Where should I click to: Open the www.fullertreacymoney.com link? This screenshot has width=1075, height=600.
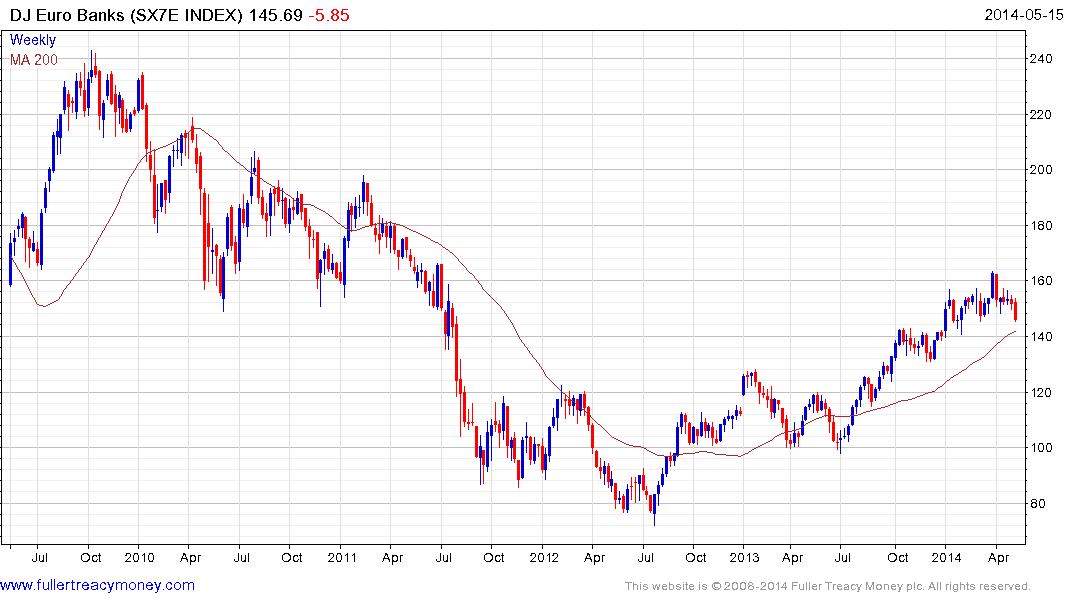coord(97,585)
